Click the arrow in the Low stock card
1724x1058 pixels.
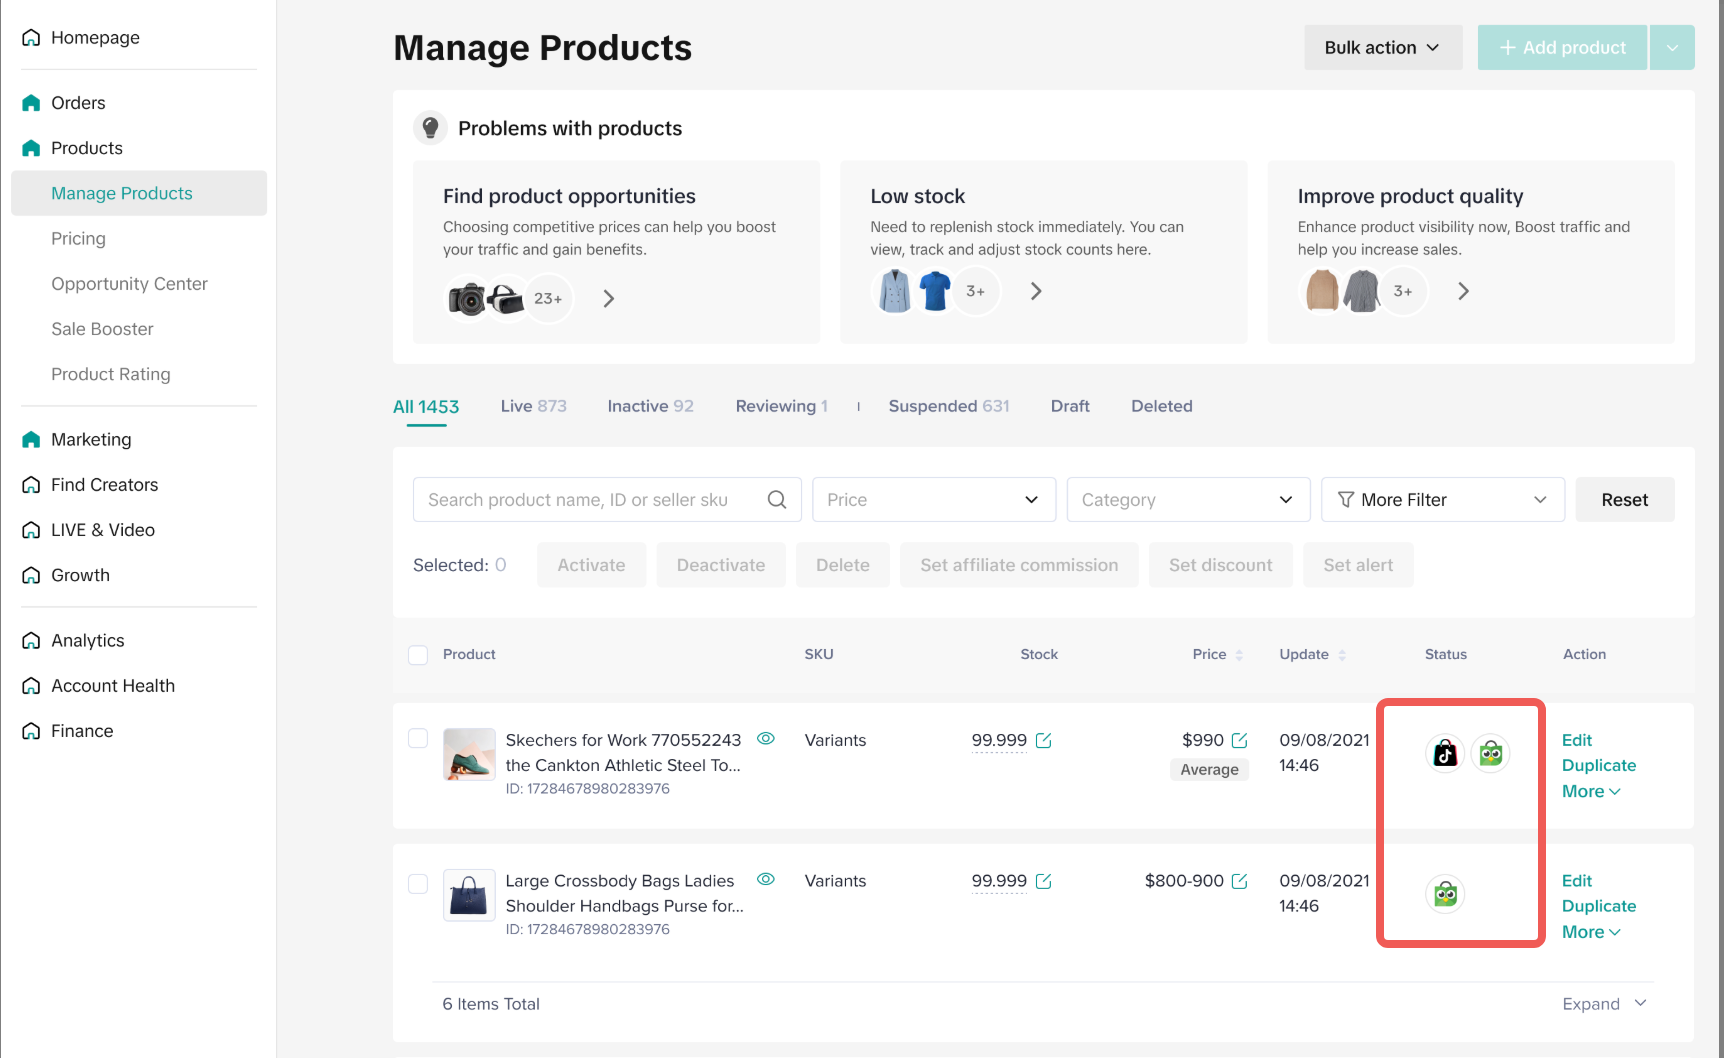(x=1036, y=291)
